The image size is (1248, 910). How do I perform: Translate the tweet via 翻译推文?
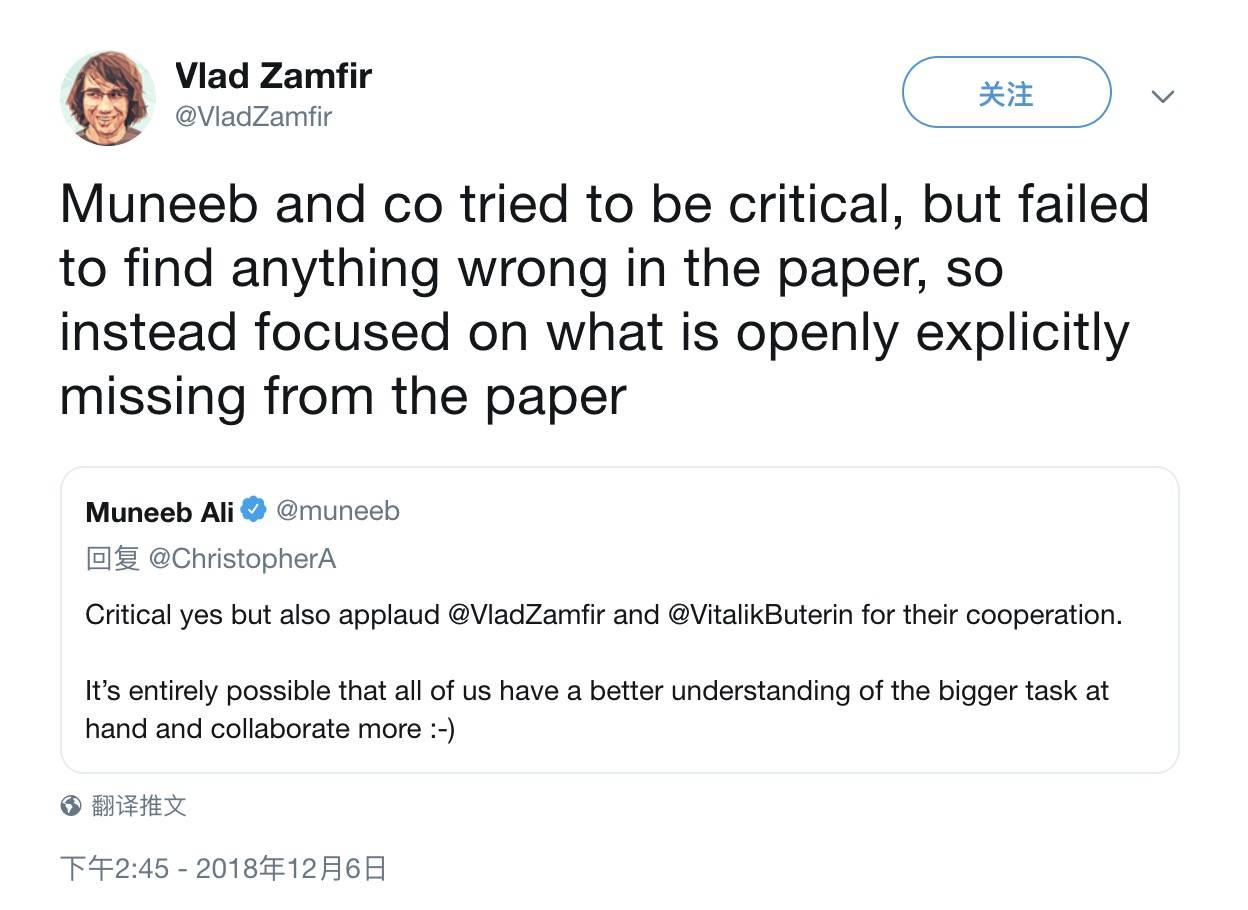coord(139,805)
